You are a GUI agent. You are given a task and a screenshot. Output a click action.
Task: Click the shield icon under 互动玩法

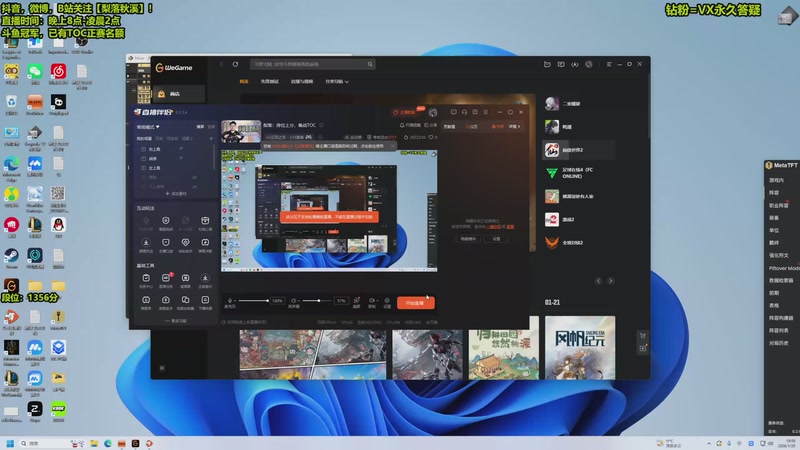[x=166, y=220]
